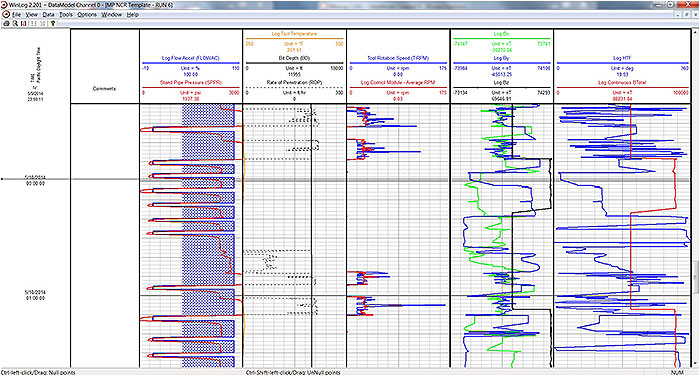Click the Log Tool Temperature header
This screenshot has width=700, height=376.
click(294, 34)
